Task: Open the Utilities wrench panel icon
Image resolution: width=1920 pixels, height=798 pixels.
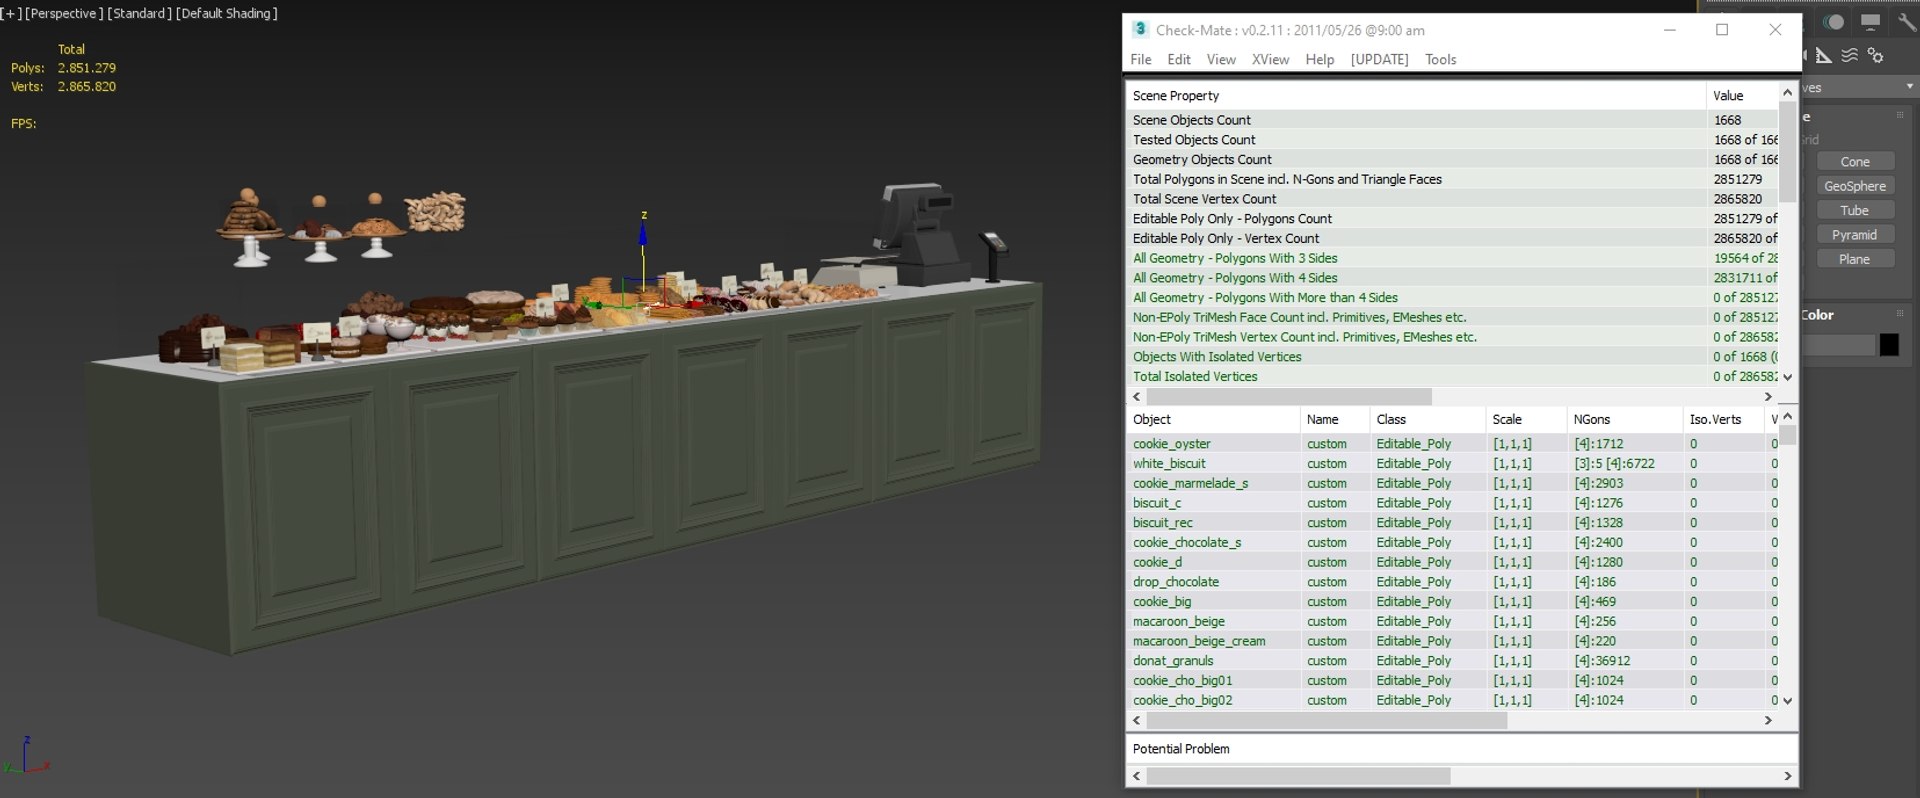Action: pos(1906,22)
